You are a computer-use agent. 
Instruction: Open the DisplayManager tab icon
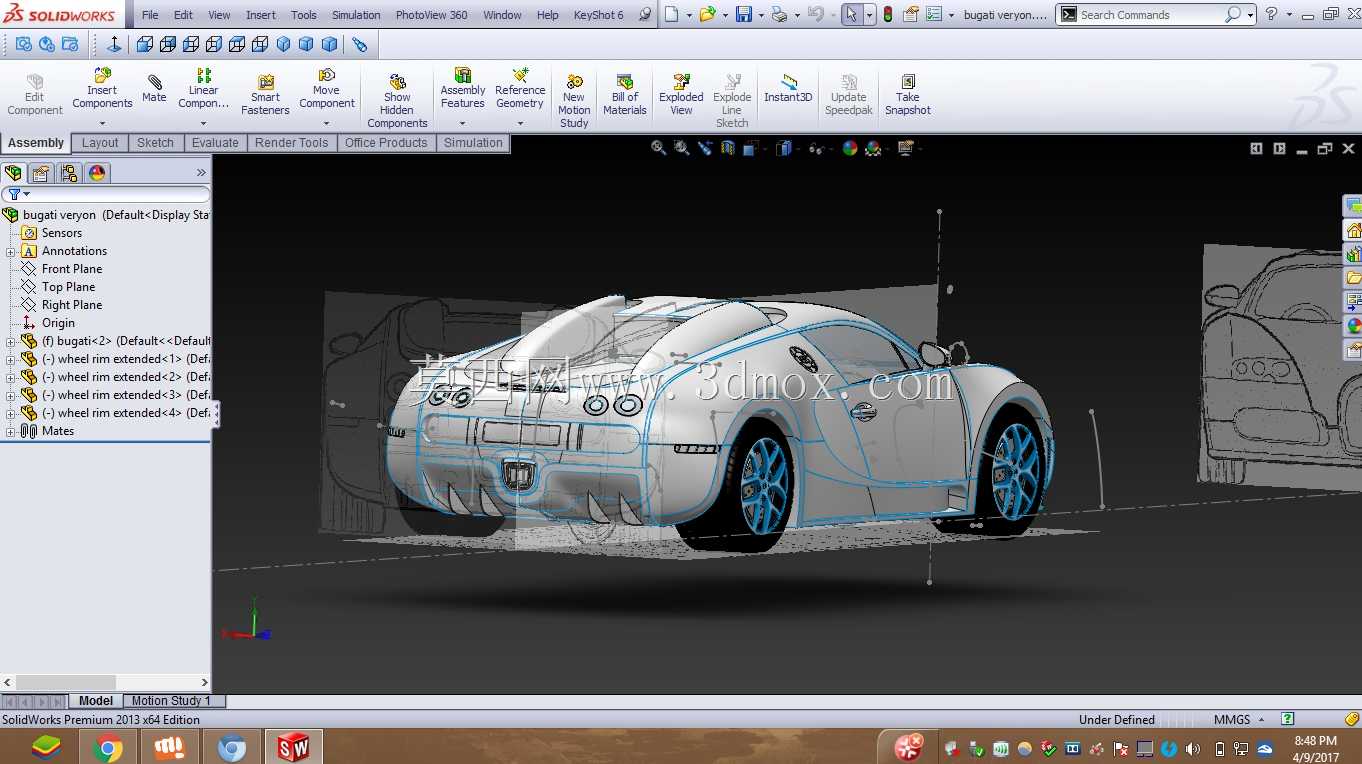point(97,173)
